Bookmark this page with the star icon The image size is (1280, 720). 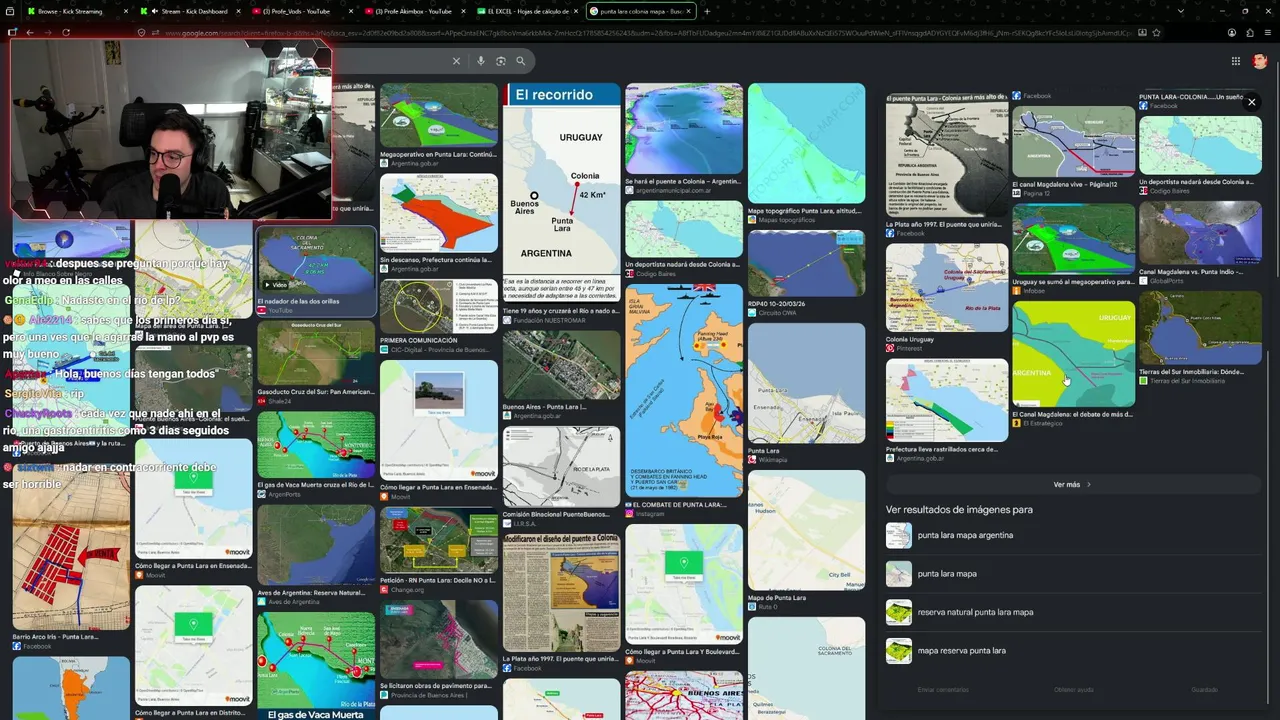1156,32
